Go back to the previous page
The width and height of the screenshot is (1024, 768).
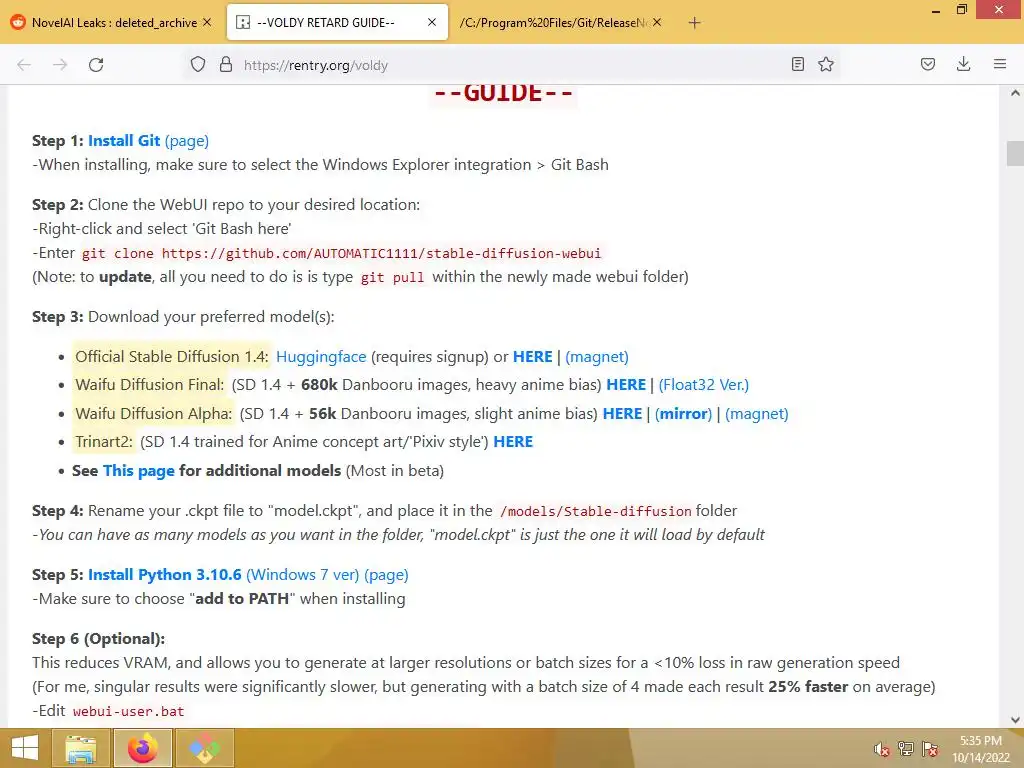(24, 65)
